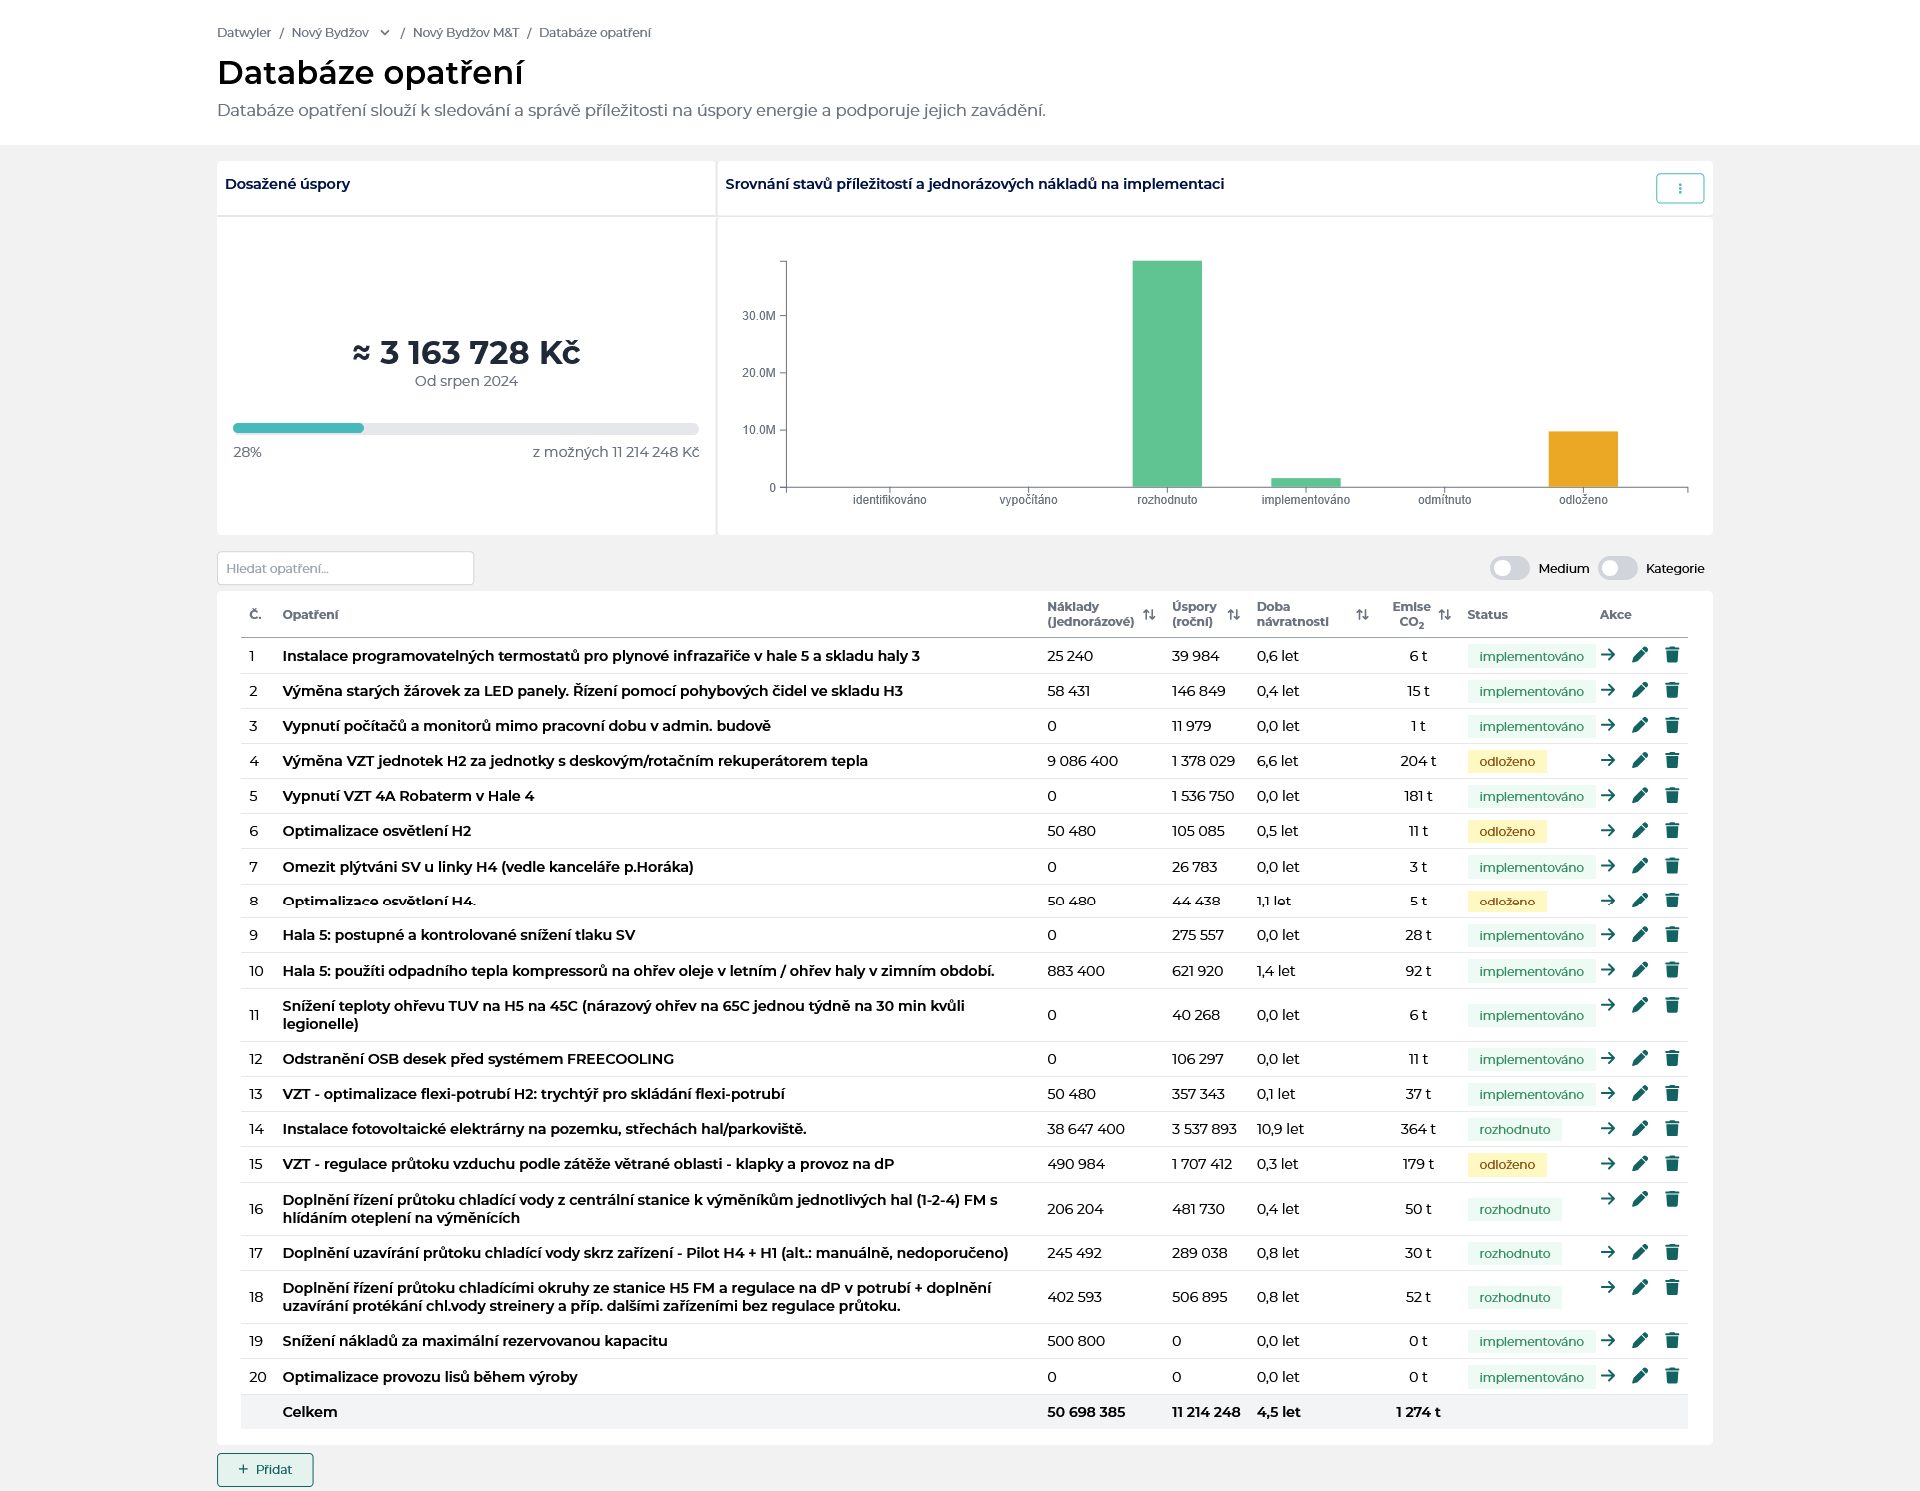The image size is (1920, 1491).
Task: Enable the Medium toggle switch
Action: coord(1510,568)
